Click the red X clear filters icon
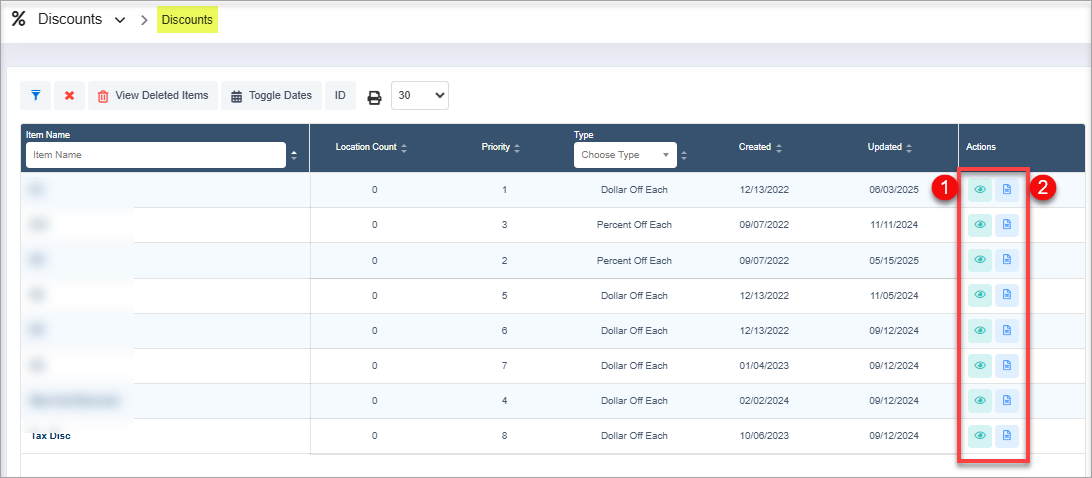Image resolution: width=1092 pixels, height=478 pixels. pos(69,96)
